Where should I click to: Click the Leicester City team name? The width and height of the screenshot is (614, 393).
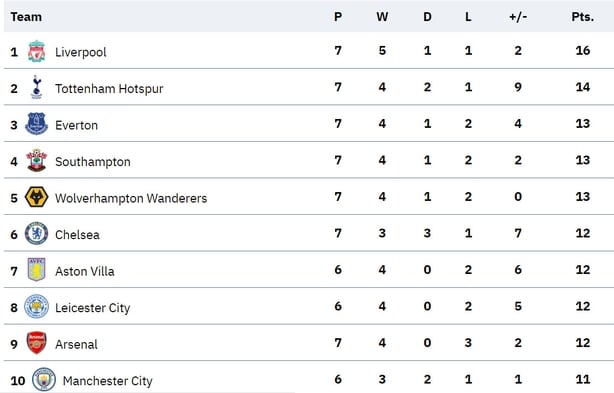tap(92, 308)
